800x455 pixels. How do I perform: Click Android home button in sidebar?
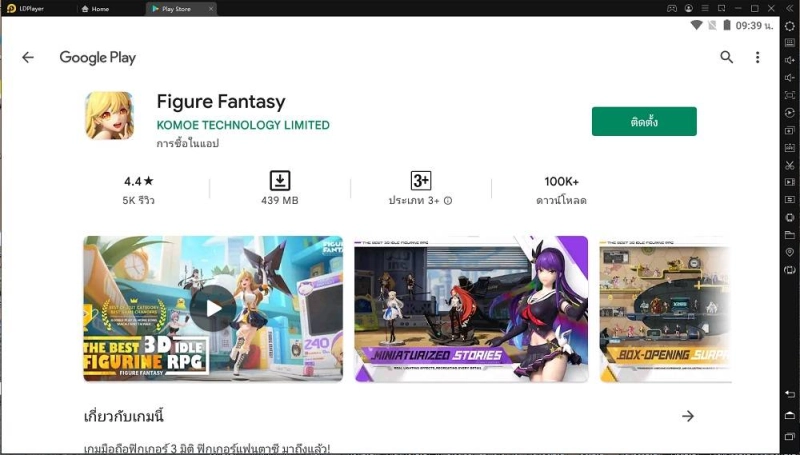[789, 415]
